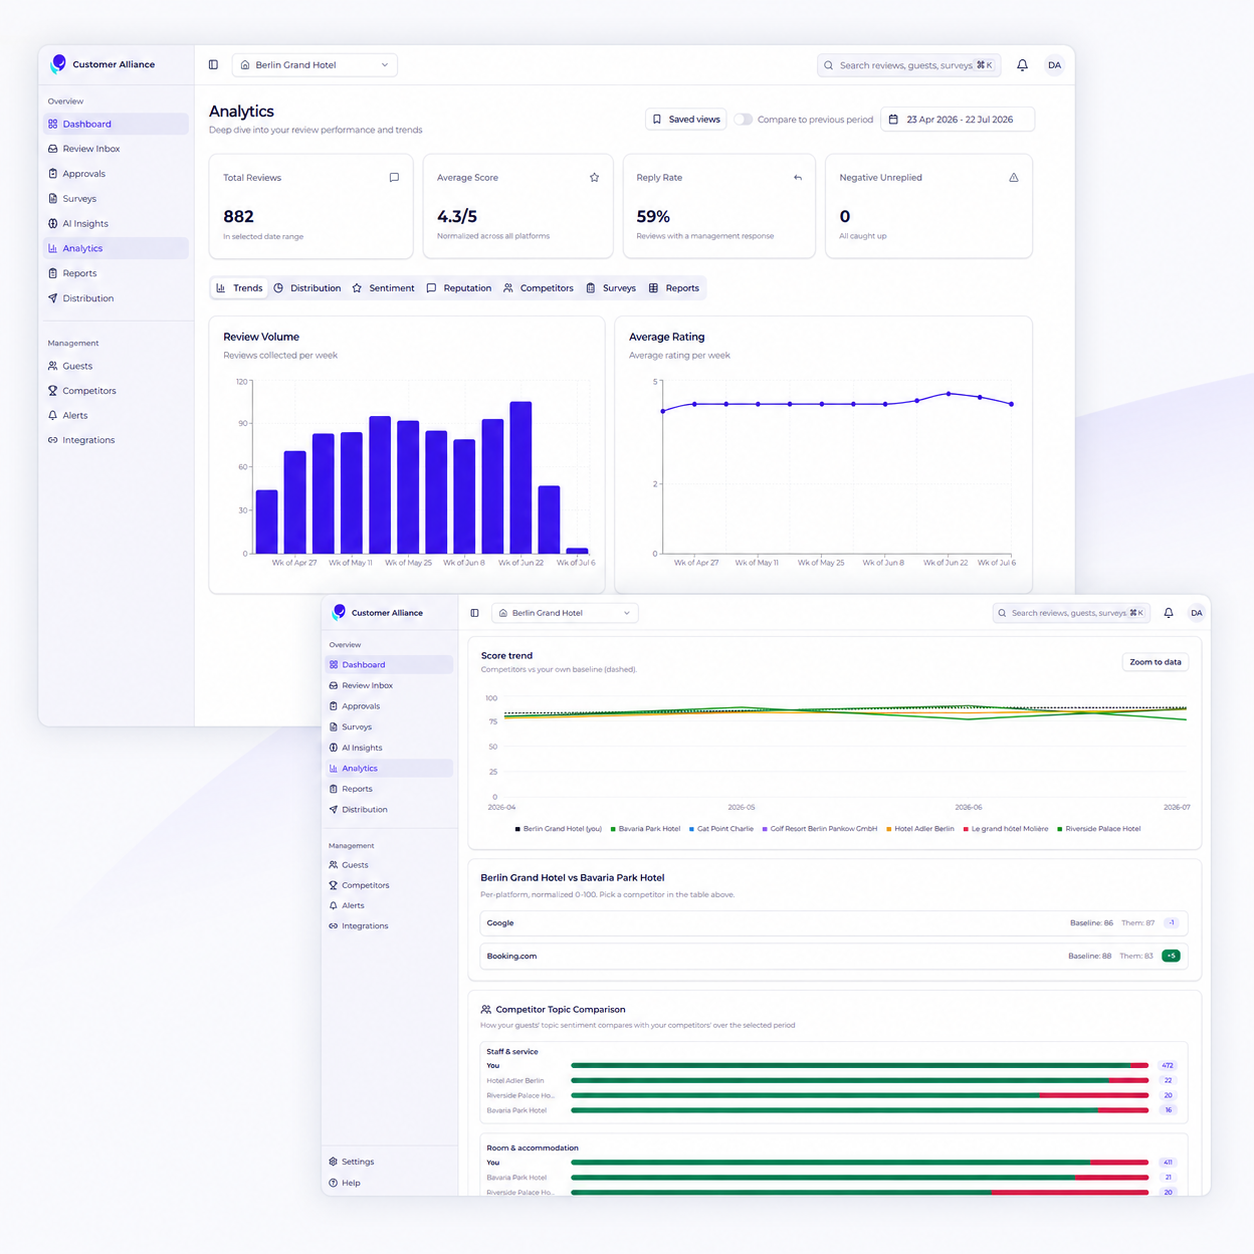Open AI Insights in back window sidebar
This screenshot has width=1254, height=1254.
[x=116, y=224]
